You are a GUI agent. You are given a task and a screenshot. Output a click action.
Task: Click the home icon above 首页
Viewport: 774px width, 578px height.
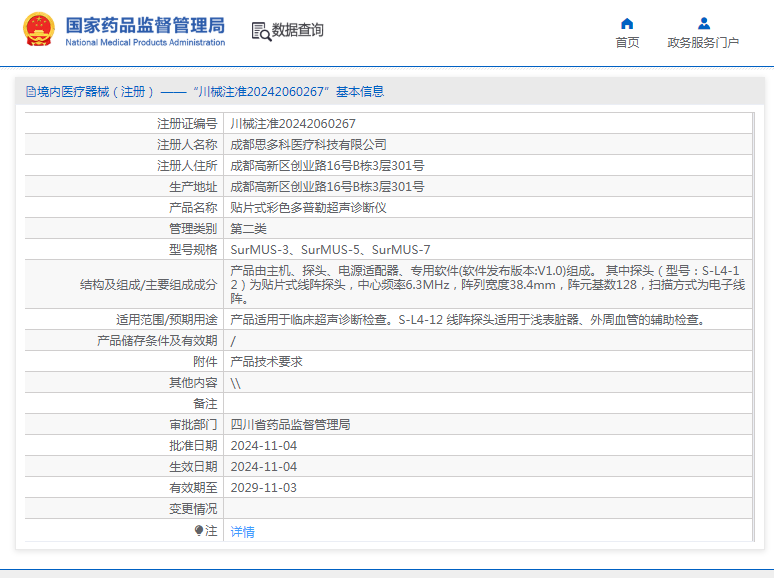[x=627, y=23]
